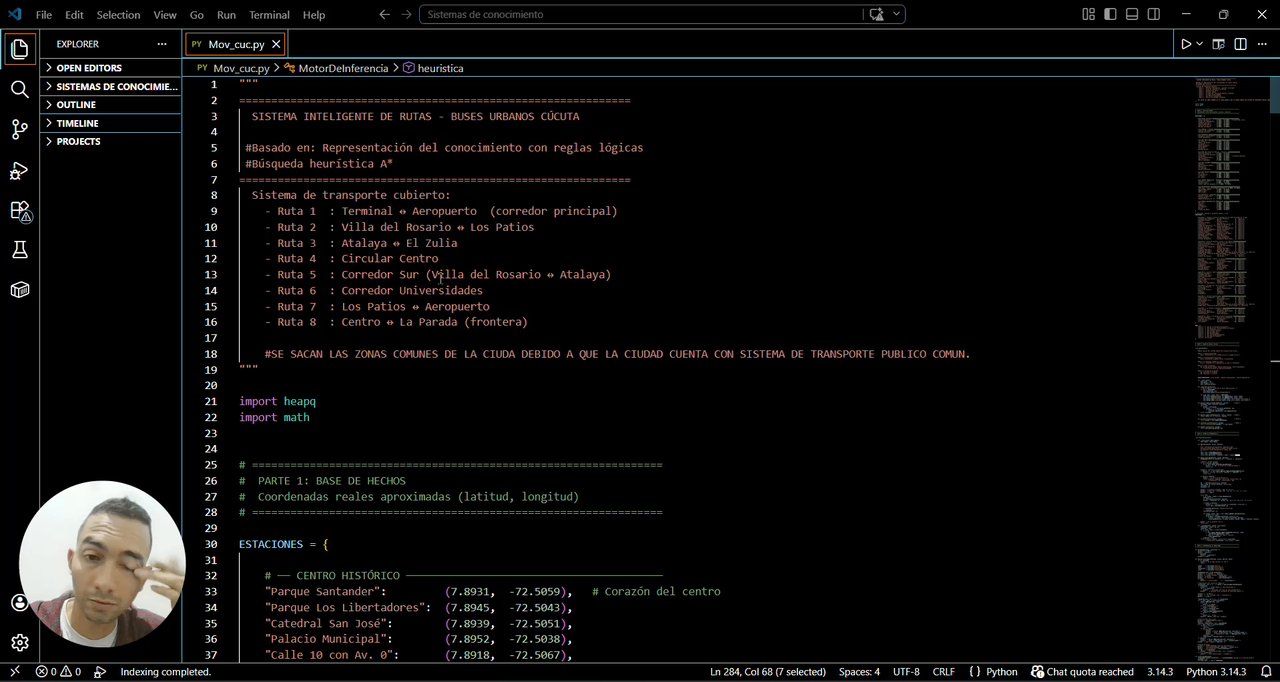The height and width of the screenshot is (682, 1280).
Task: Open the Testing flask icon
Action: [19, 250]
